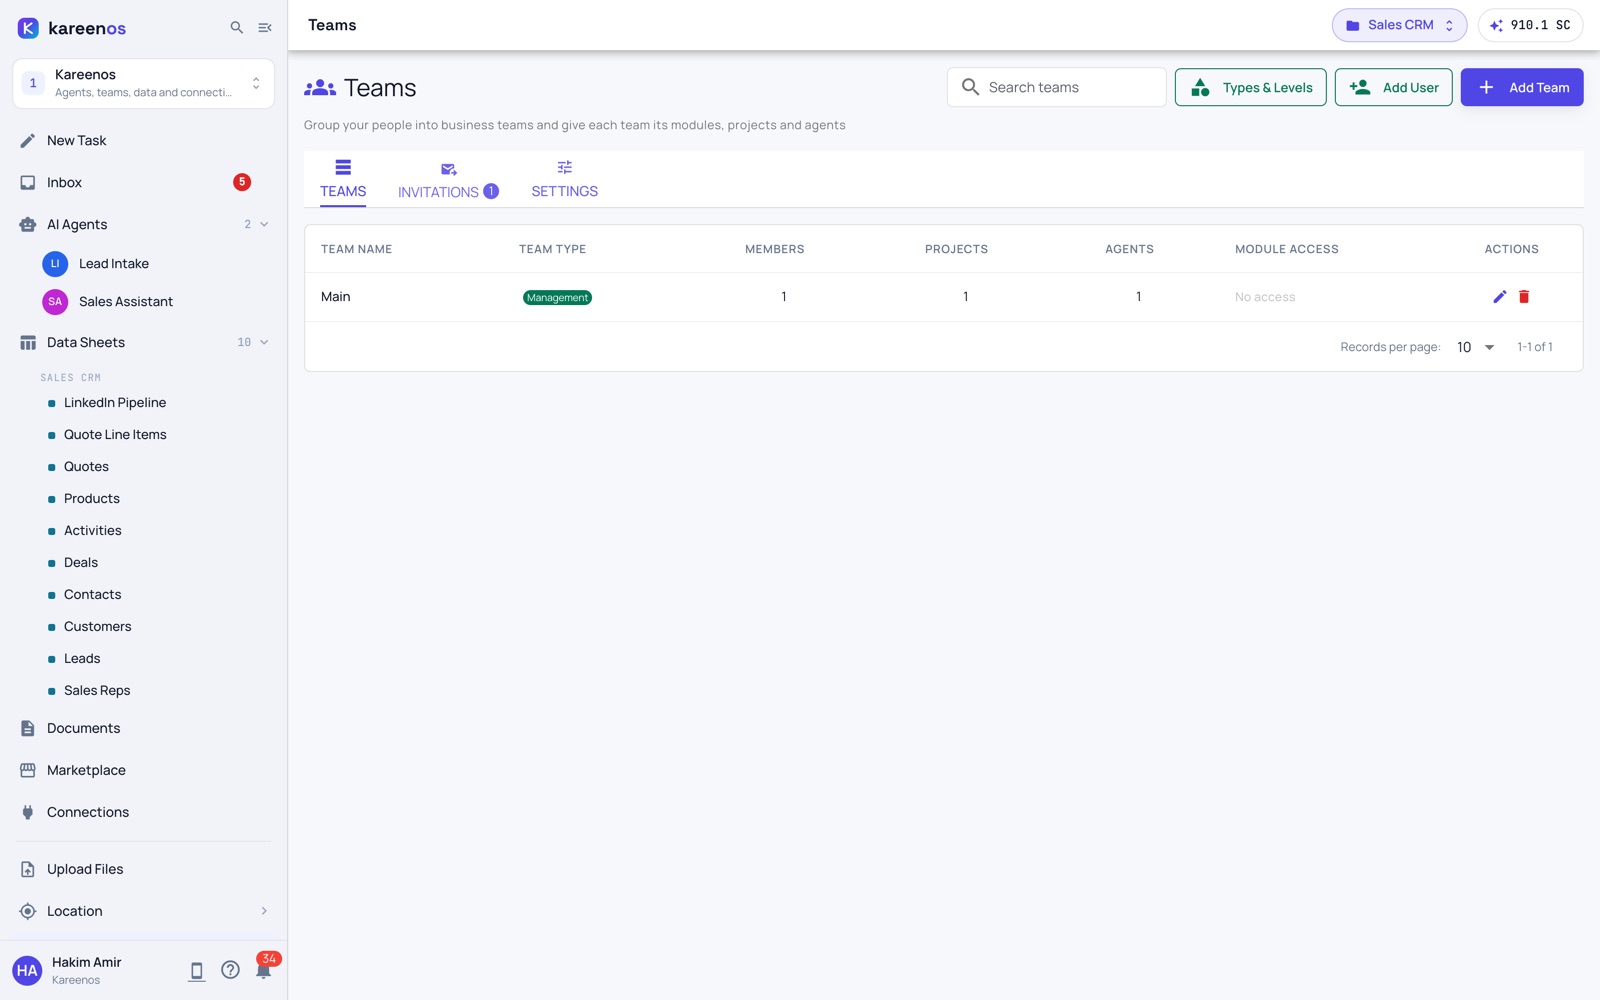The width and height of the screenshot is (1600, 1000).
Task: Expand the Location submenu
Action: 264,912
